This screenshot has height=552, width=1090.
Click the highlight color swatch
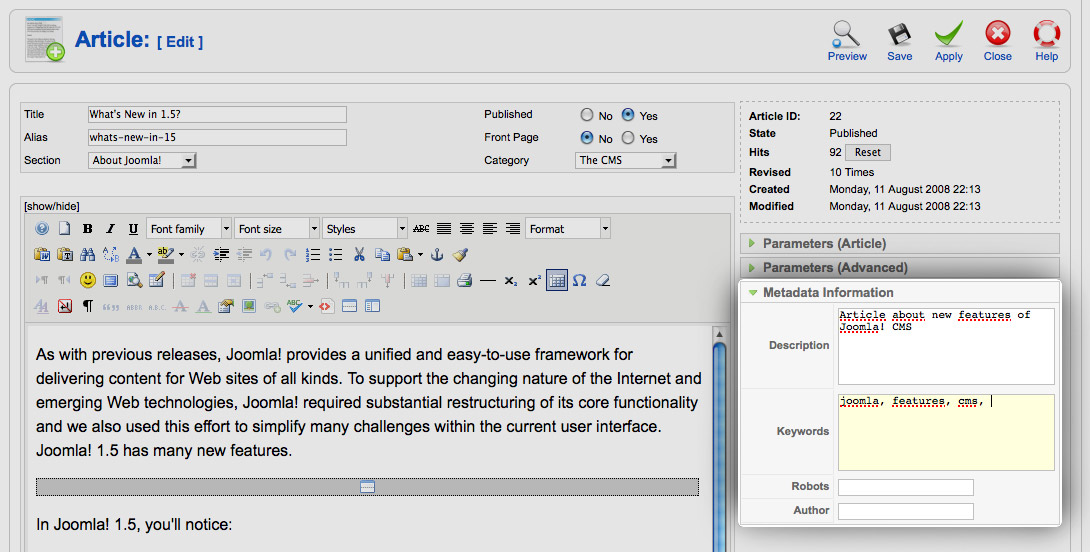click(165, 254)
